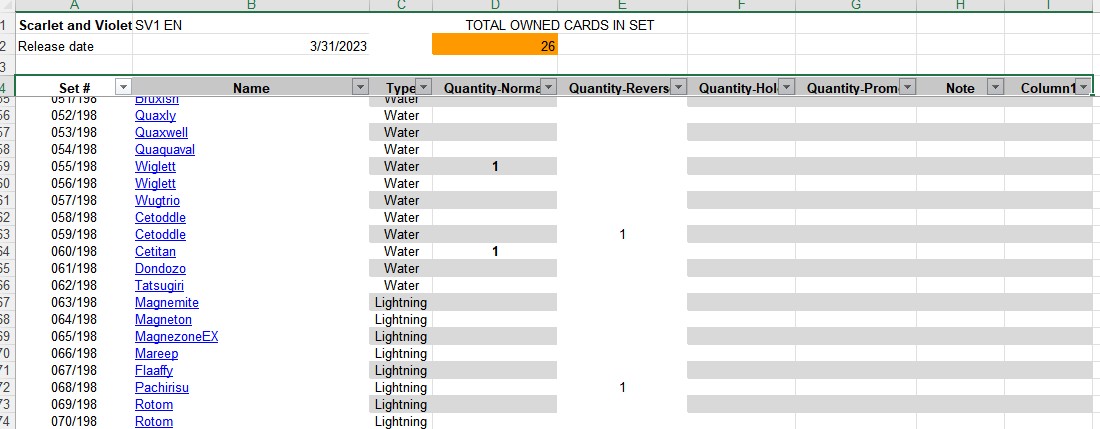Viewport: 1100px width, 429px height.
Task: Open the Set # column filter dropdown
Action: (123, 88)
